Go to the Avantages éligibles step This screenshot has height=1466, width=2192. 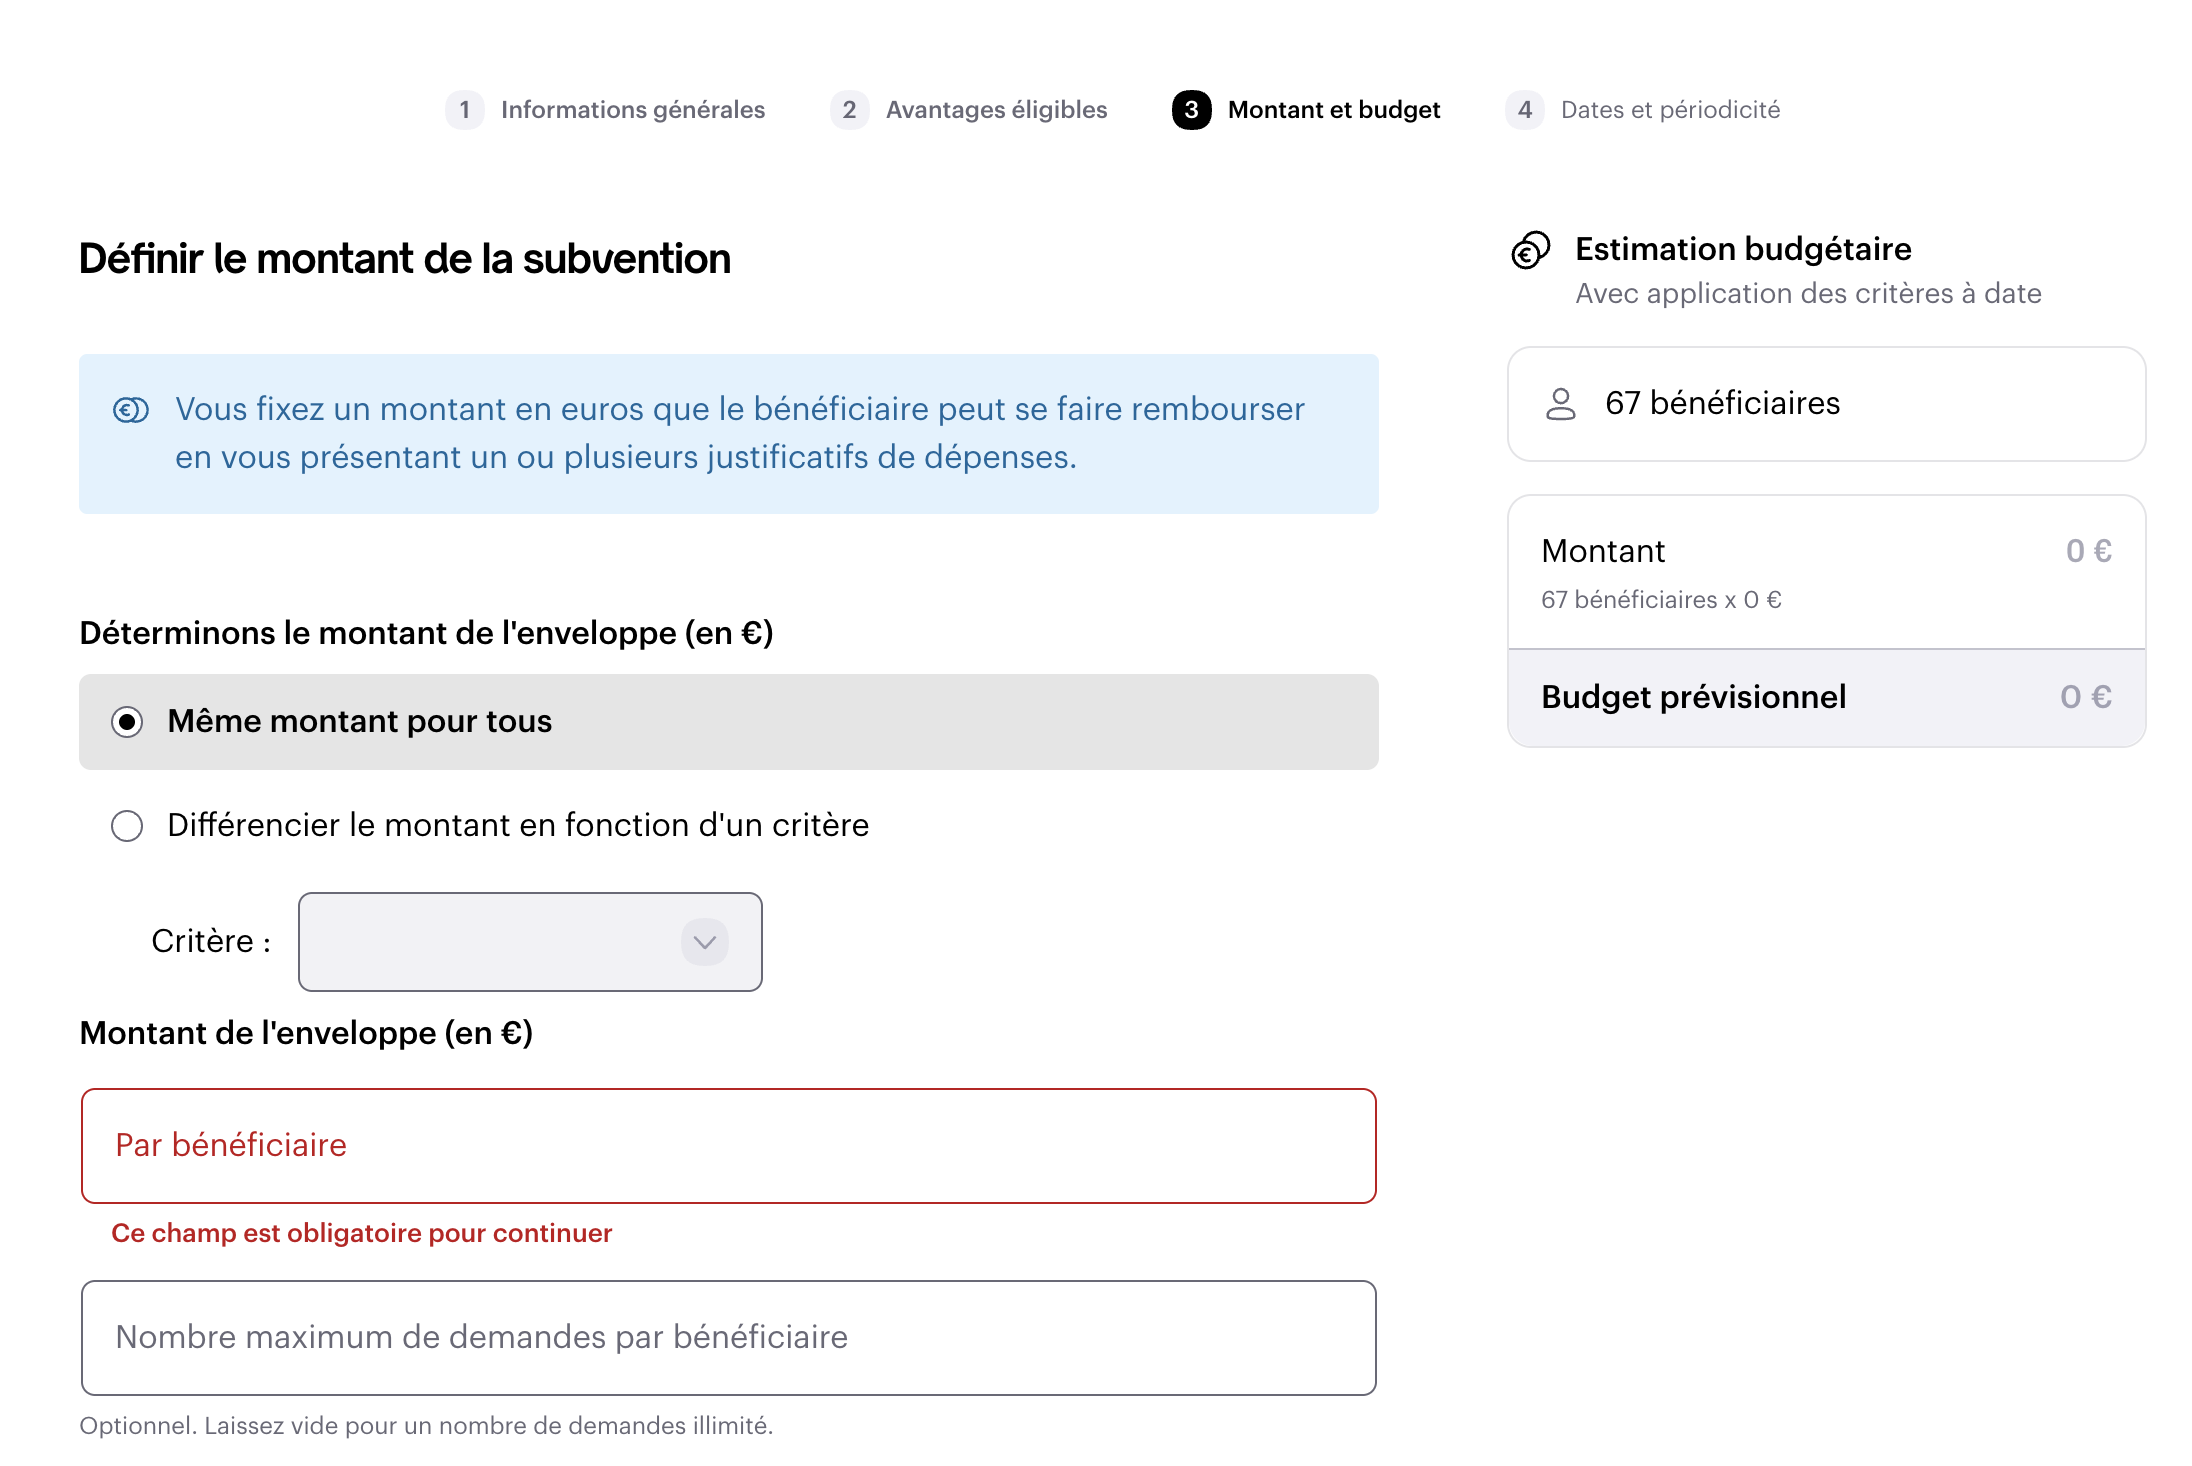click(x=997, y=110)
